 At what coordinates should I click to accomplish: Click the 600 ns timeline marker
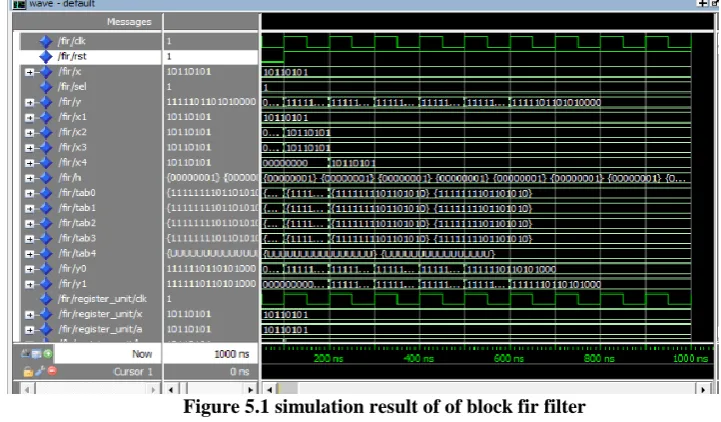click(x=509, y=358)
